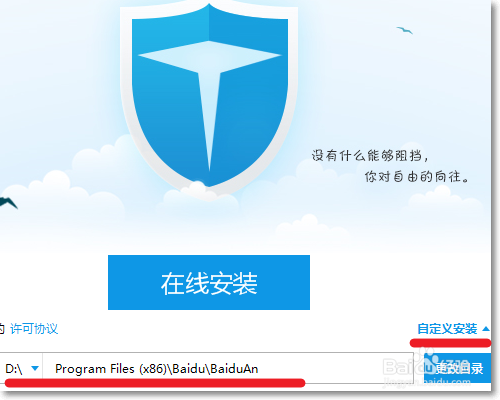Click the 更改目录 change directory button
The image size is (500, 400).
click(x=457, y=368)
